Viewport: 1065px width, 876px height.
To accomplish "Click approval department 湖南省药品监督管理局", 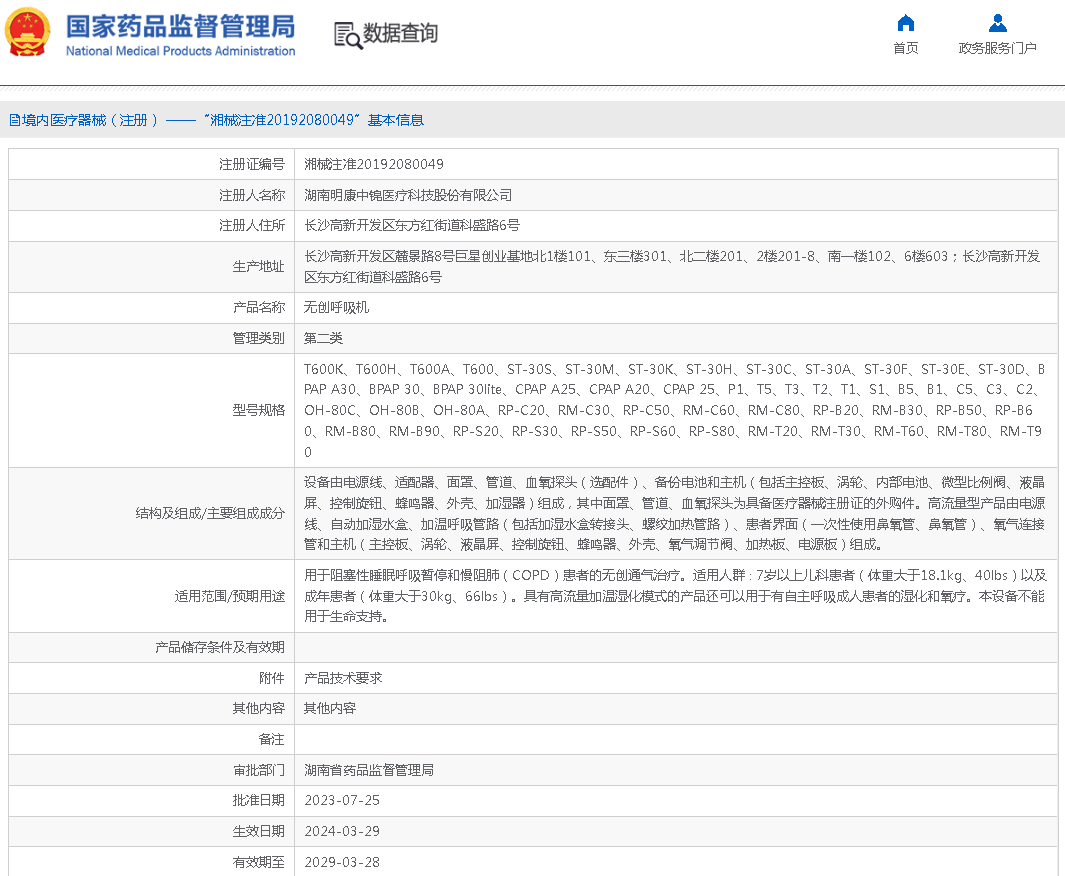I will (x=368, y=770).
